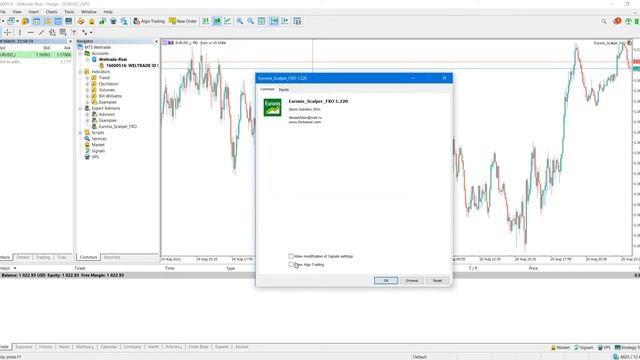Open the Window menu
This screenshot has height=360, width=640.
coord(89,12)
